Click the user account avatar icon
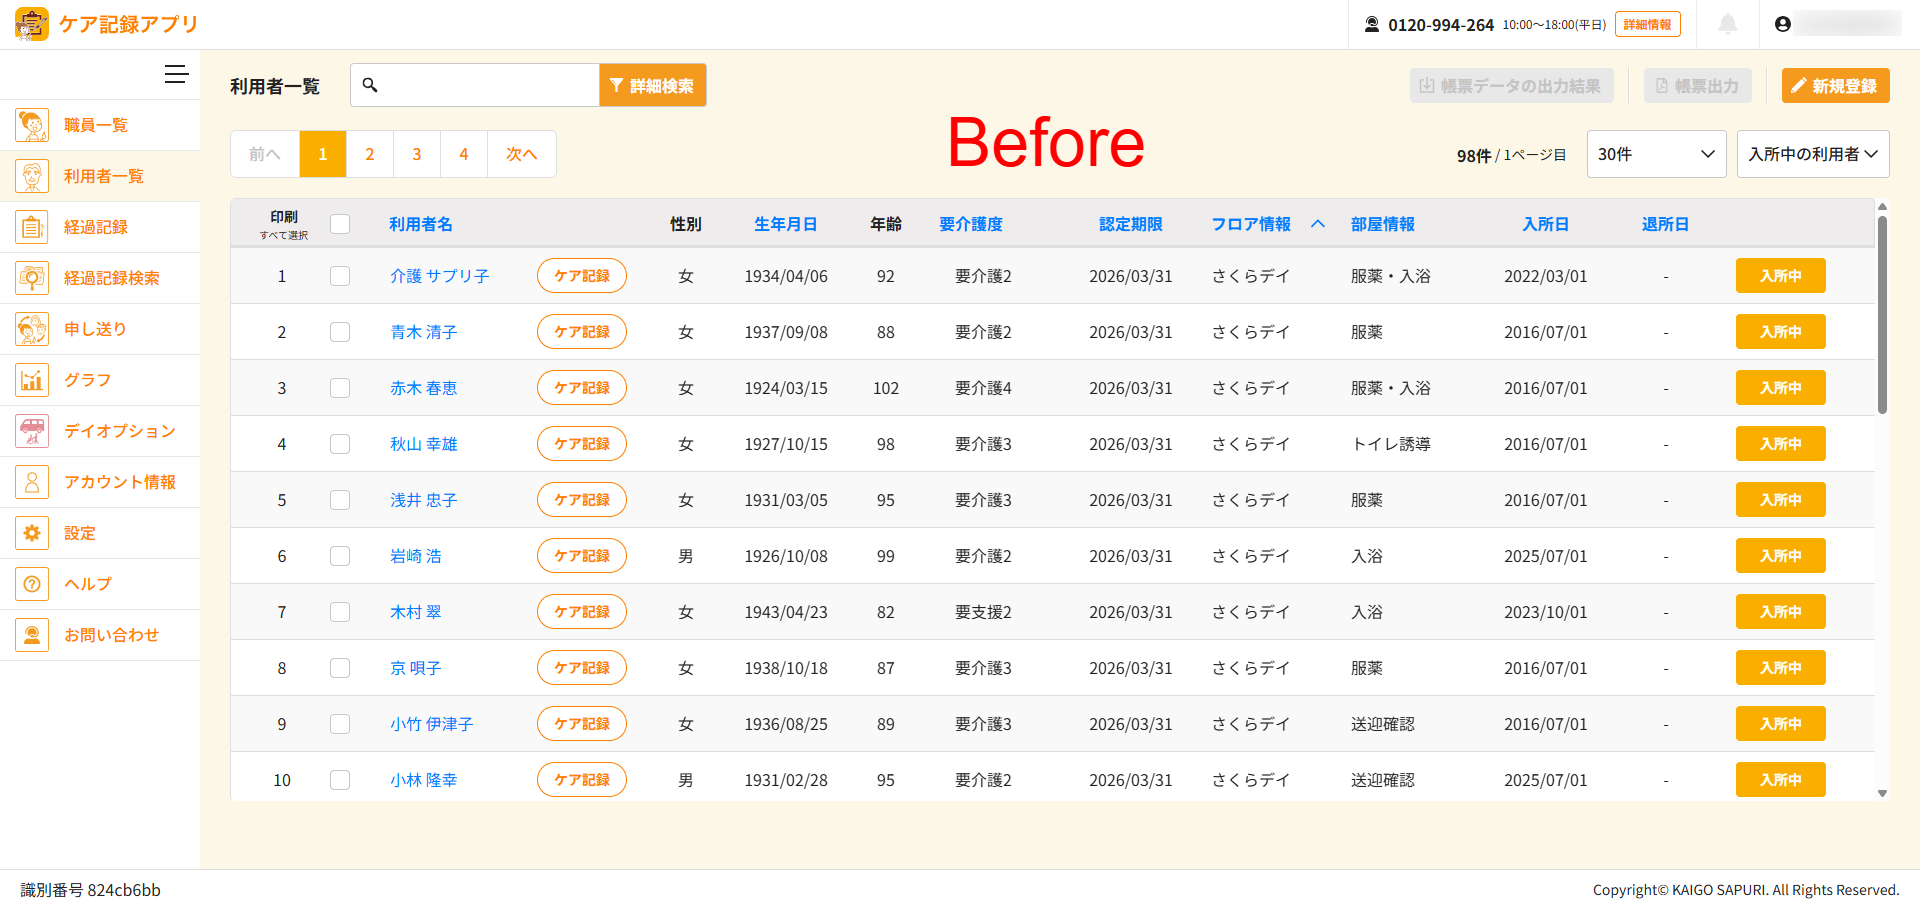Image resolution: width=1920 pixels, height=911 pixels. click(1782, 24)
